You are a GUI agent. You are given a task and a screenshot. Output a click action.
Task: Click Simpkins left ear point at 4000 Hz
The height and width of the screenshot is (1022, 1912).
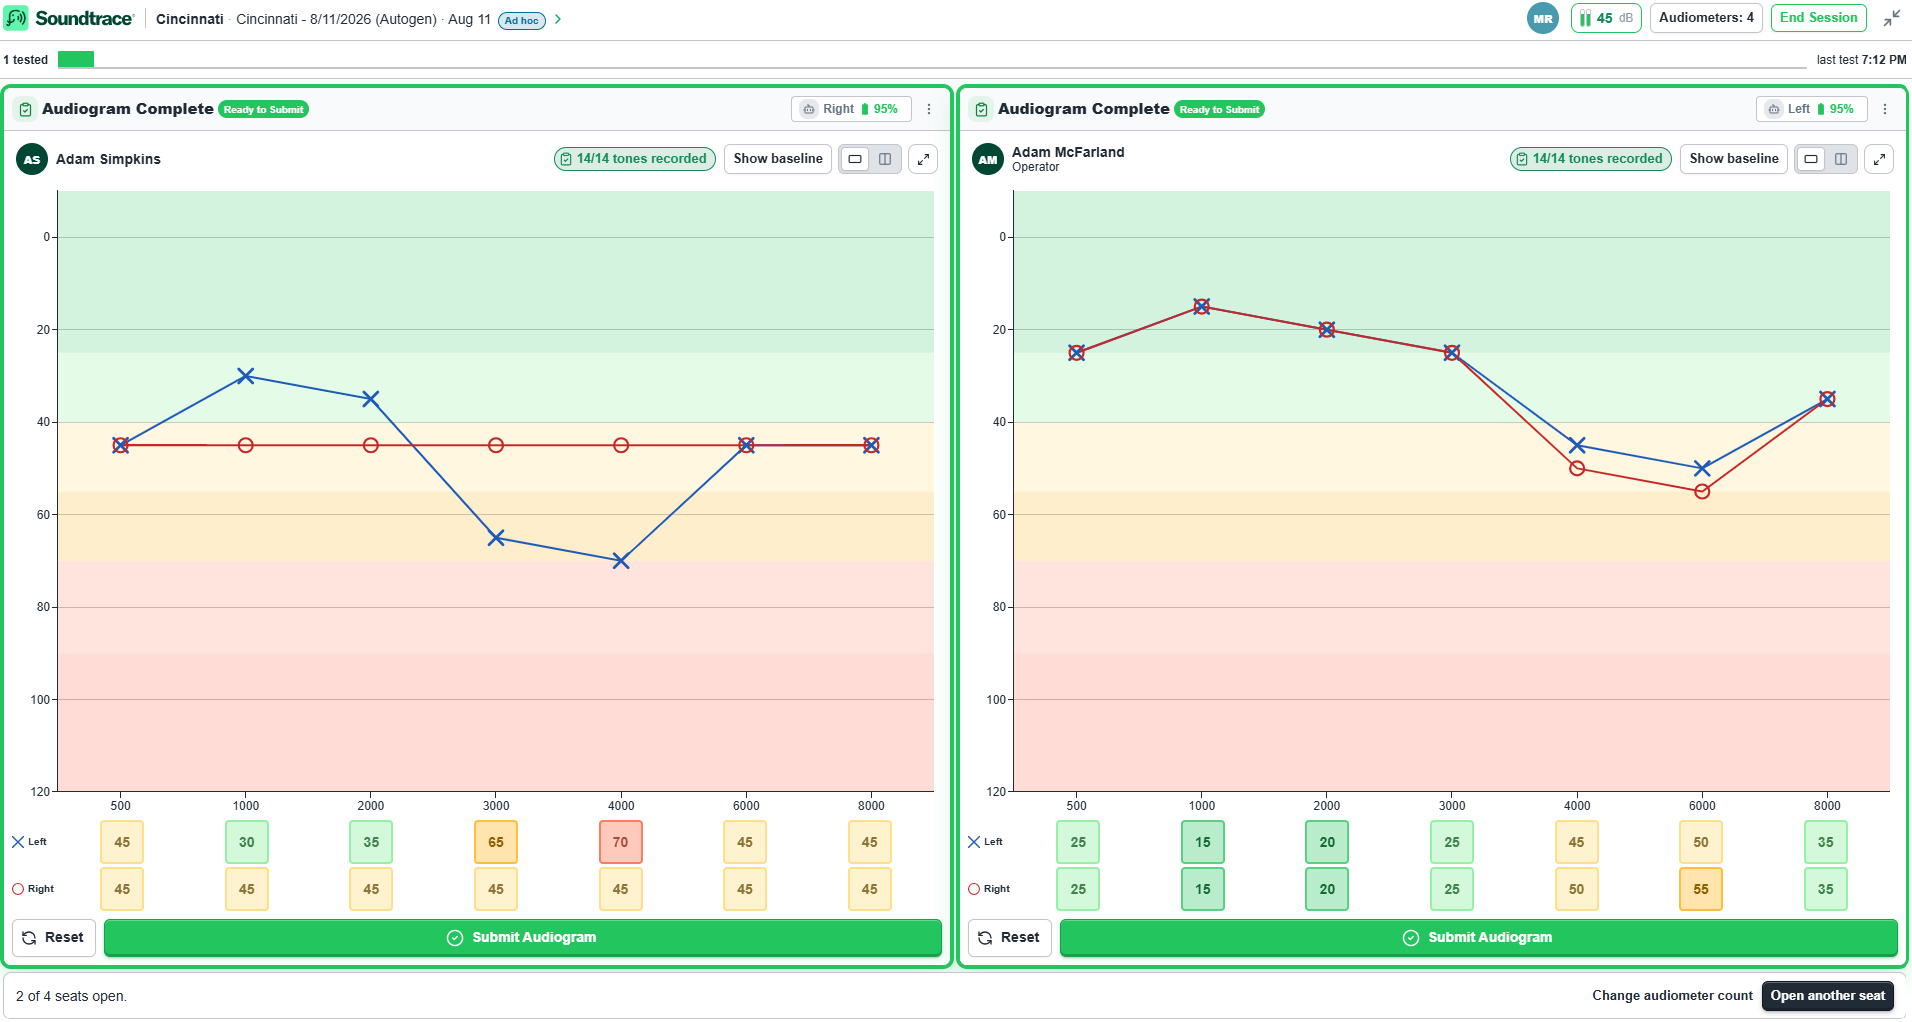coord(621,561)
